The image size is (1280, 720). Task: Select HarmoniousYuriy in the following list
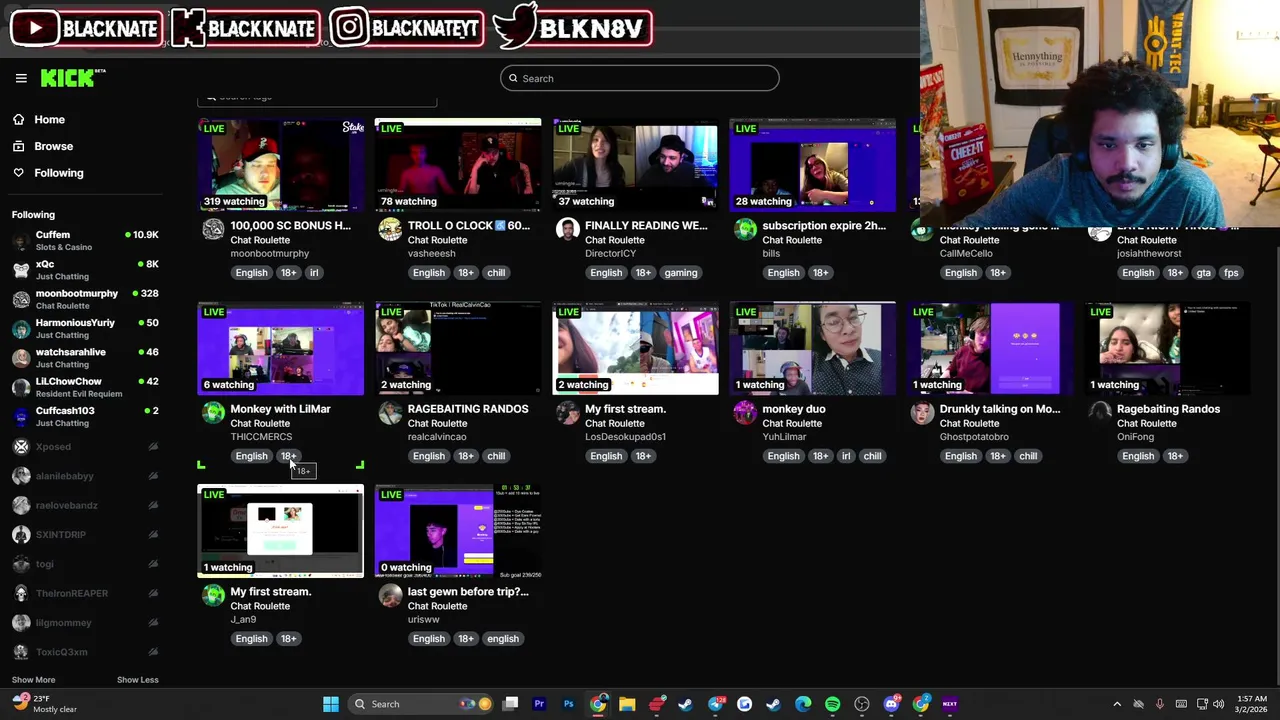[85, 328]
